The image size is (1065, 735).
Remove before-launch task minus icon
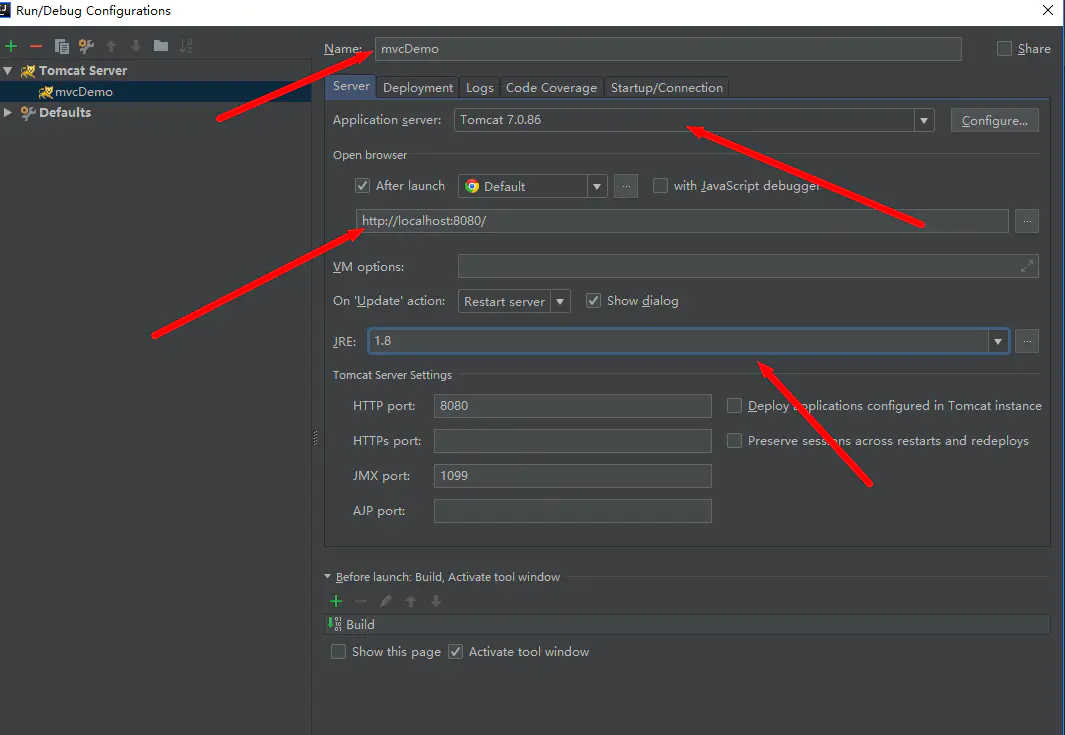361,601
